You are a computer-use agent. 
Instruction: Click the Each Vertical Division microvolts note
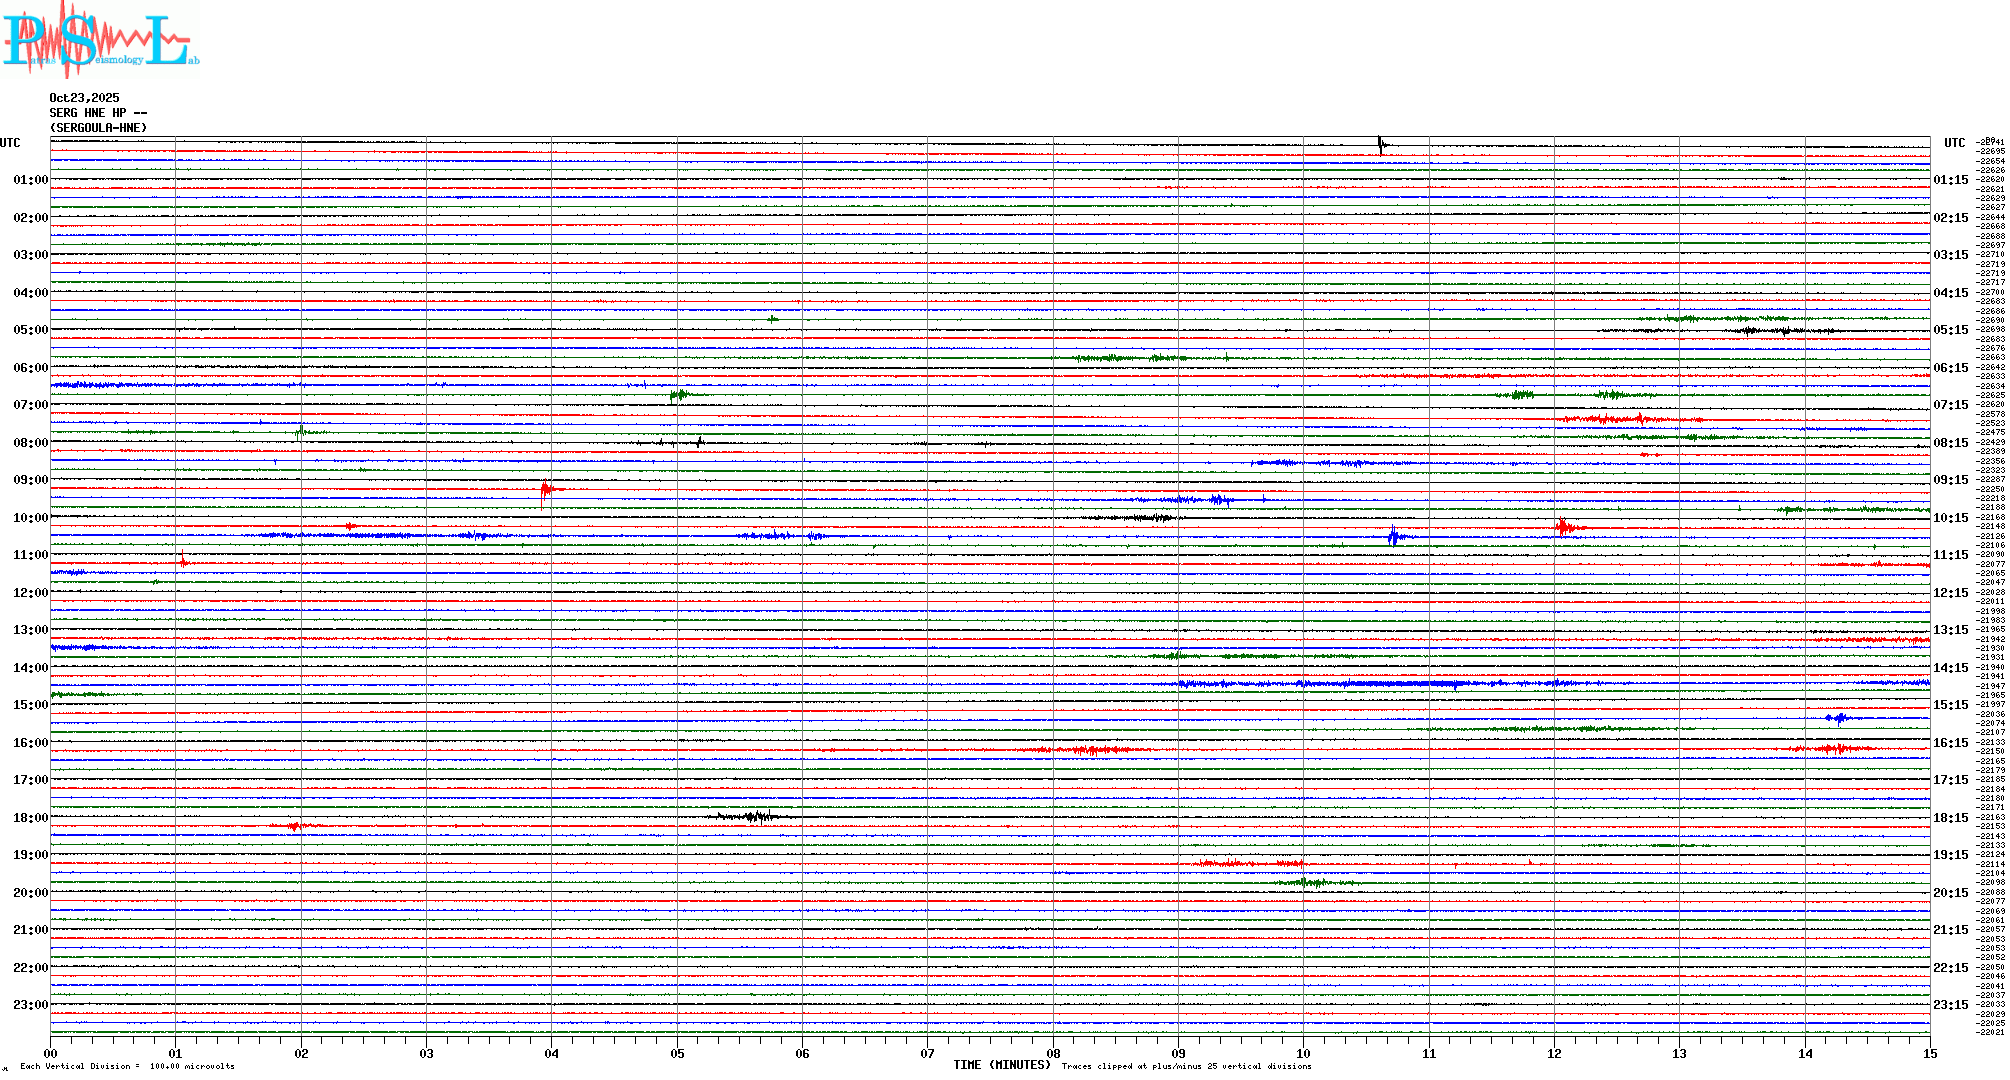[x=127, y=1066]
